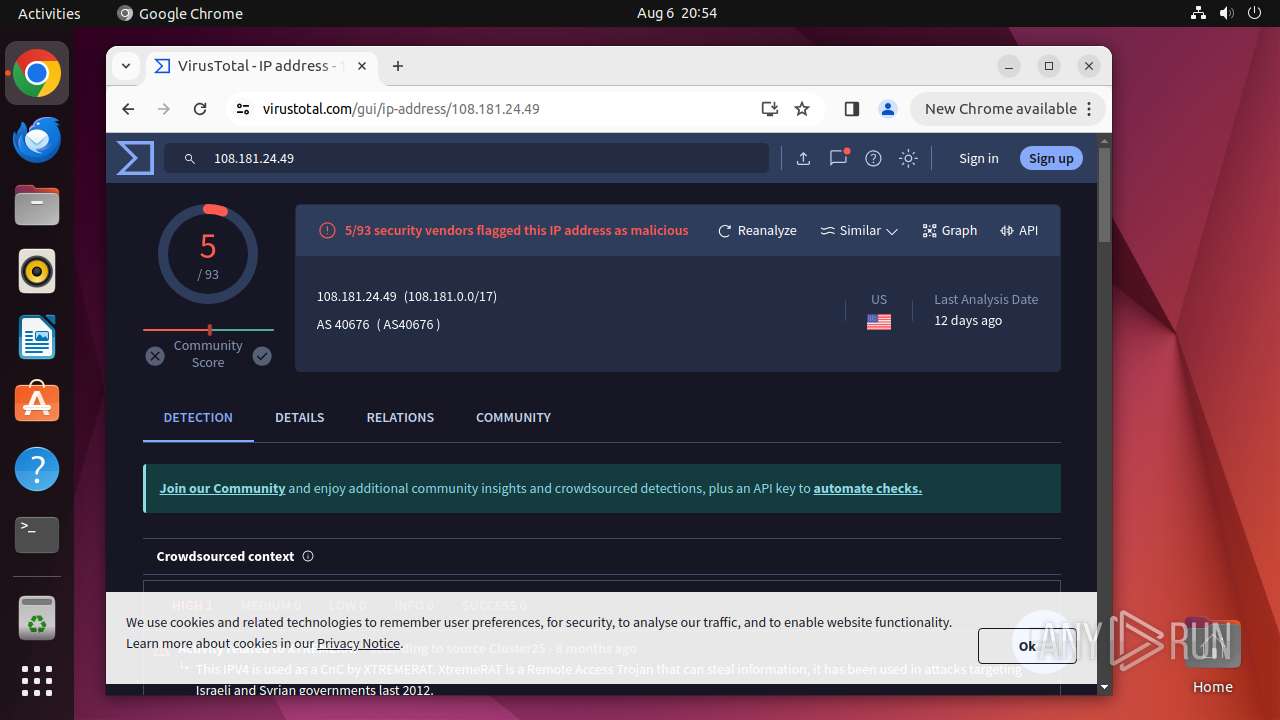Expand the Similar dropdown

(x=859, y=230)
